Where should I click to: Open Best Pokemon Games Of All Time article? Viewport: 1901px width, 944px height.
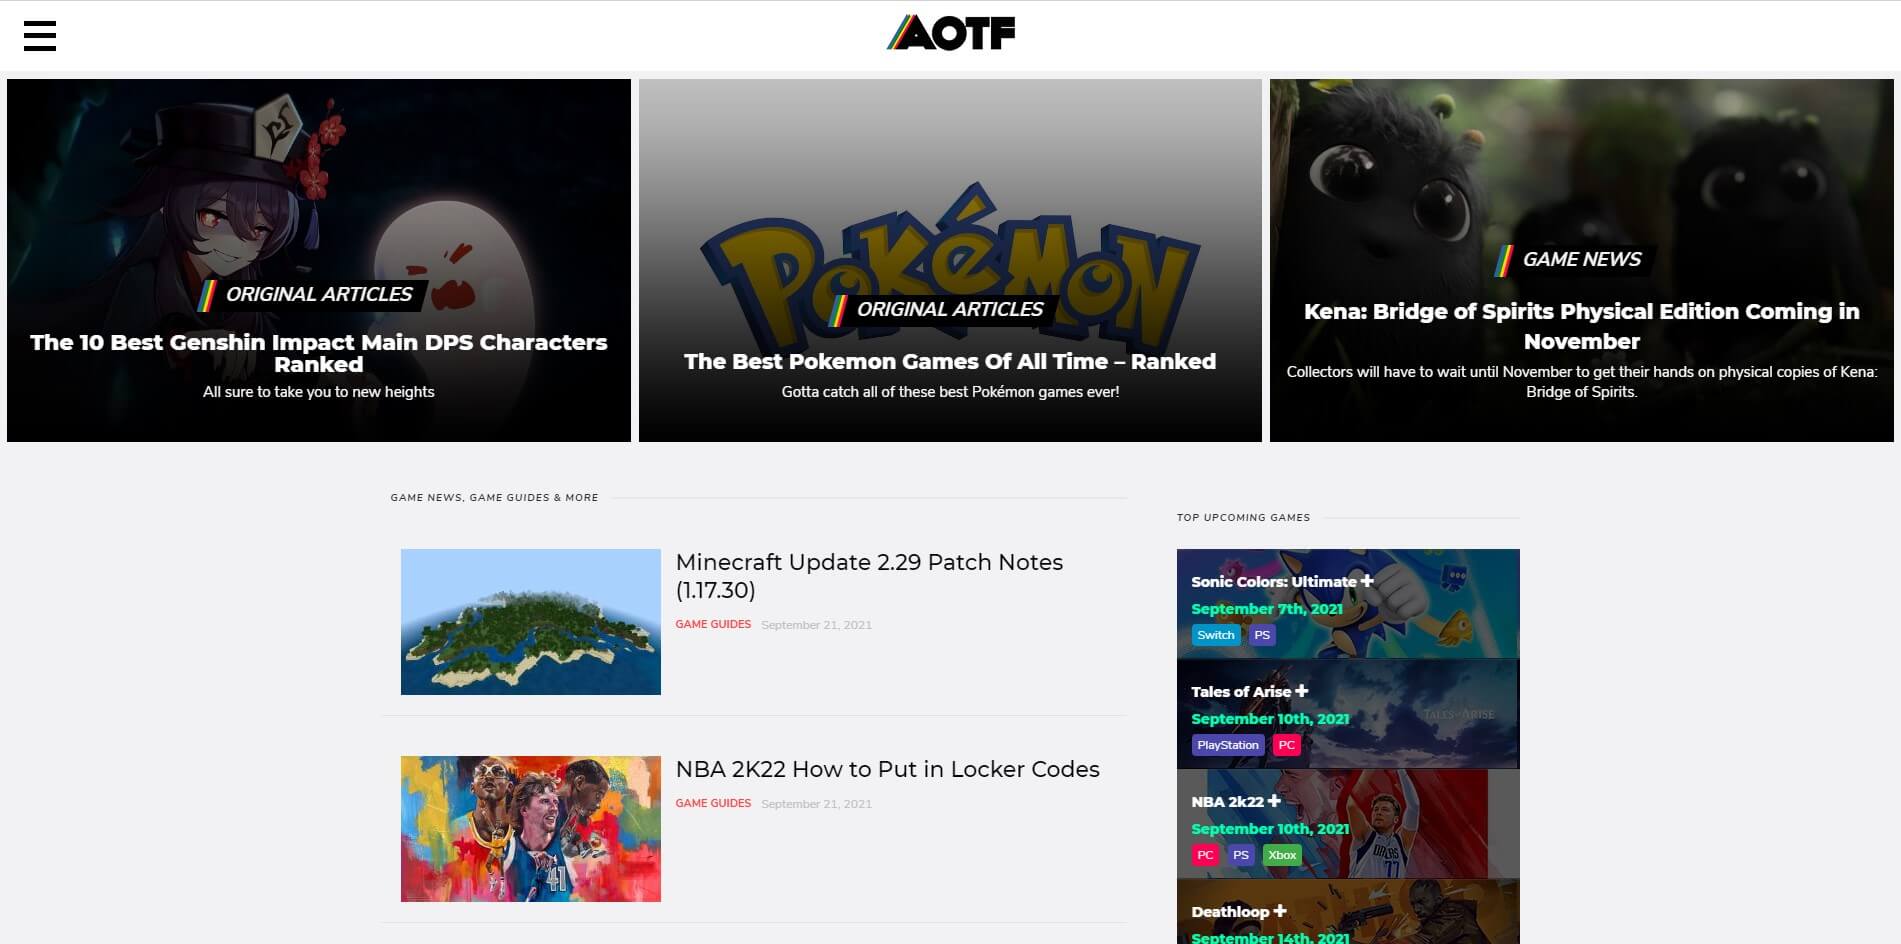click(x=950, y=361)
